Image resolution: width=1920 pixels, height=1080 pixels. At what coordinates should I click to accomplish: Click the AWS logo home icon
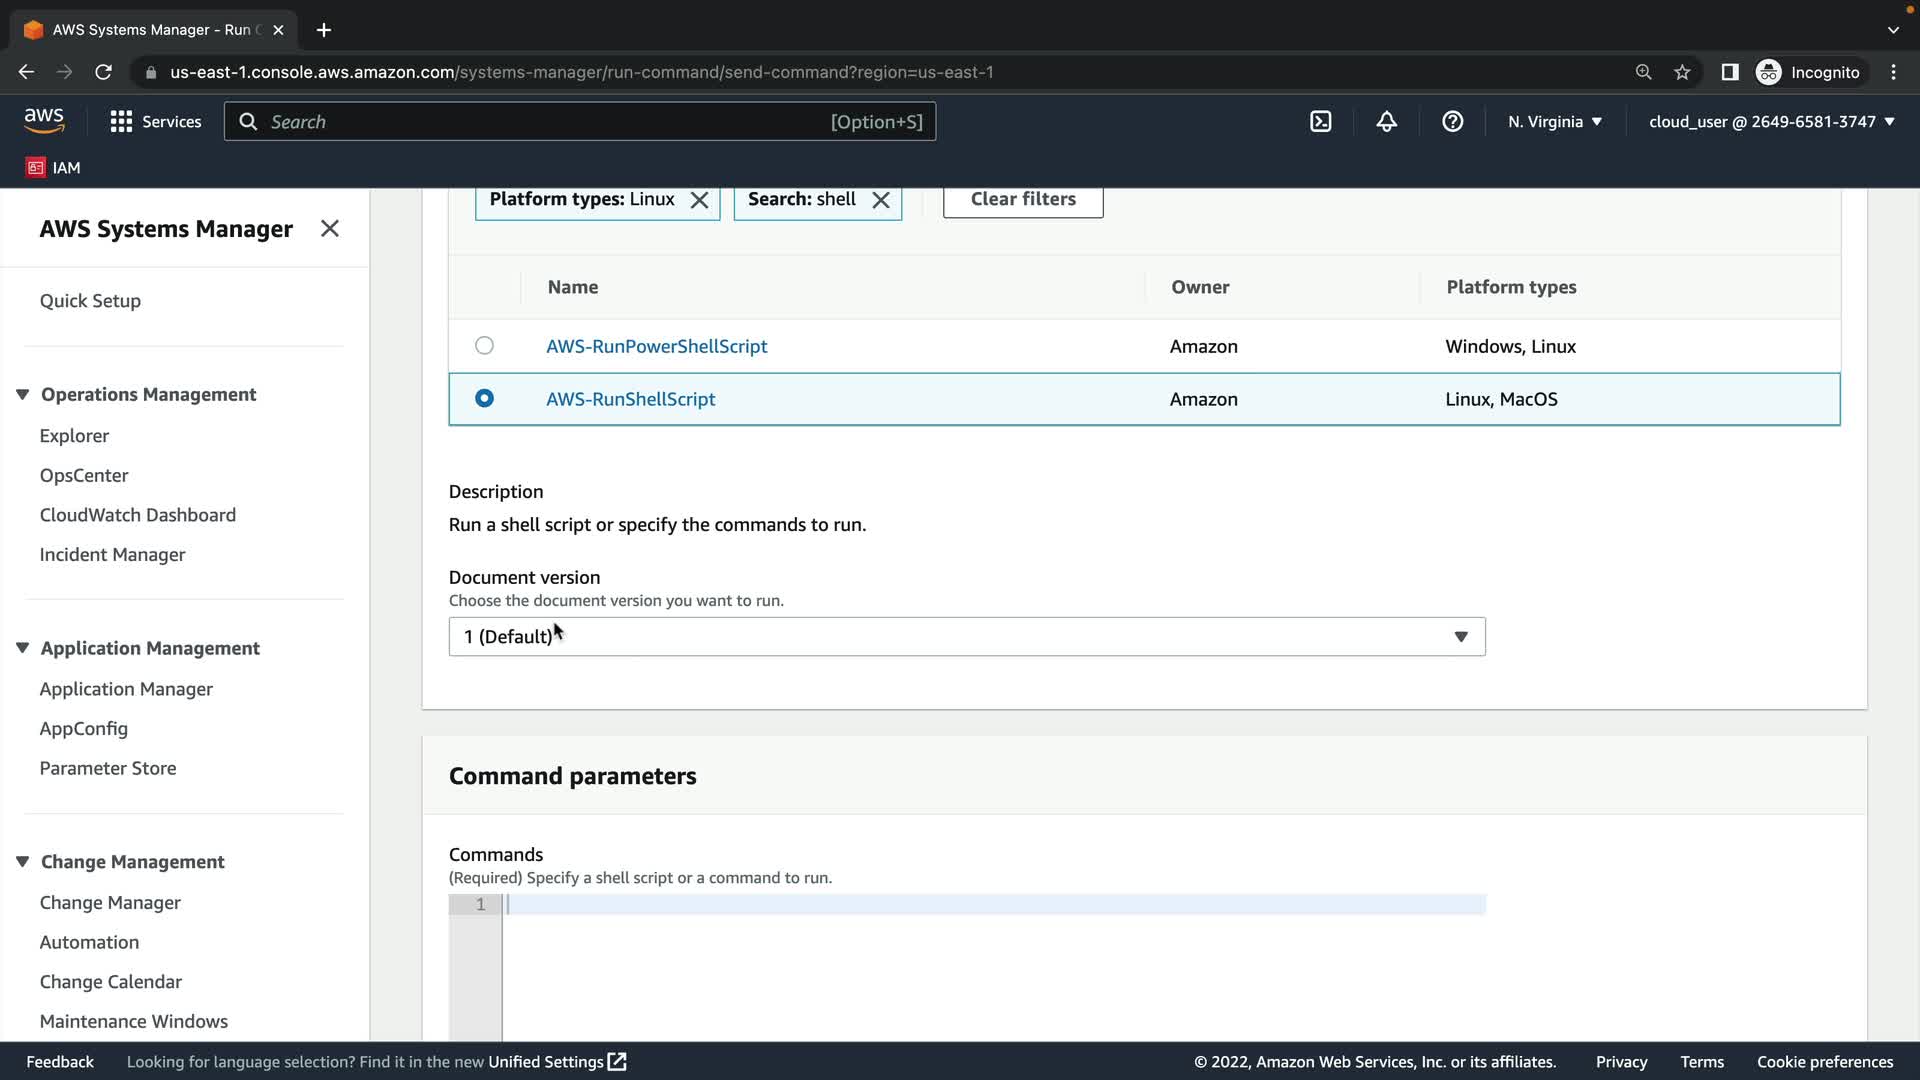coord(44,121)
